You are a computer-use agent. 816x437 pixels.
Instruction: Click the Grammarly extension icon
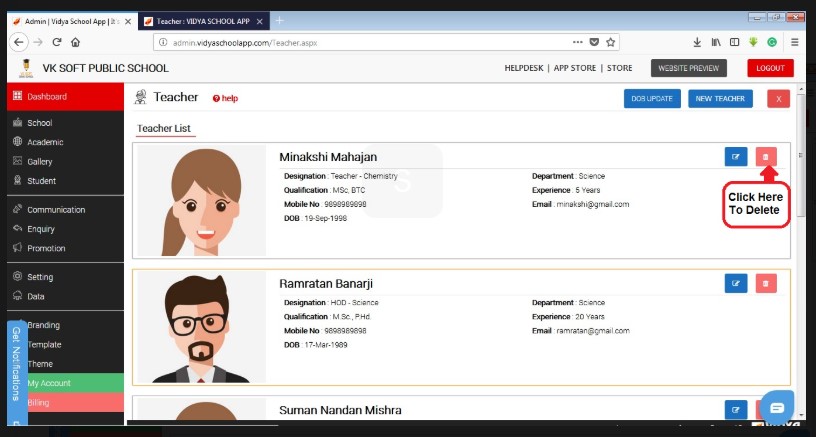pyautogui.click(x=772, y=43)
